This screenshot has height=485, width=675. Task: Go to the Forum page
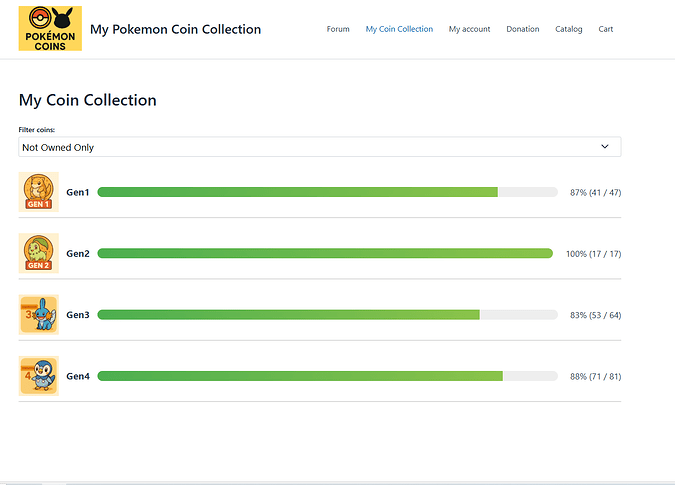[338, 29]
